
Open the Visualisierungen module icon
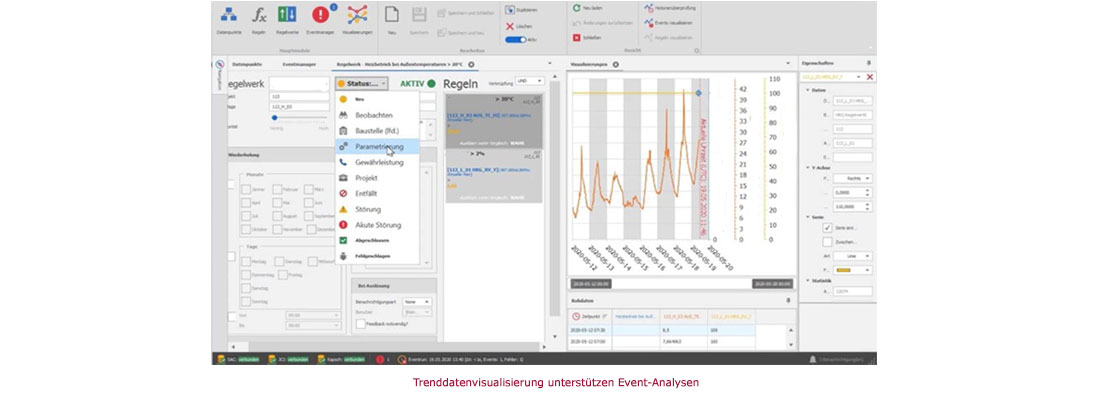click(357, 15)
